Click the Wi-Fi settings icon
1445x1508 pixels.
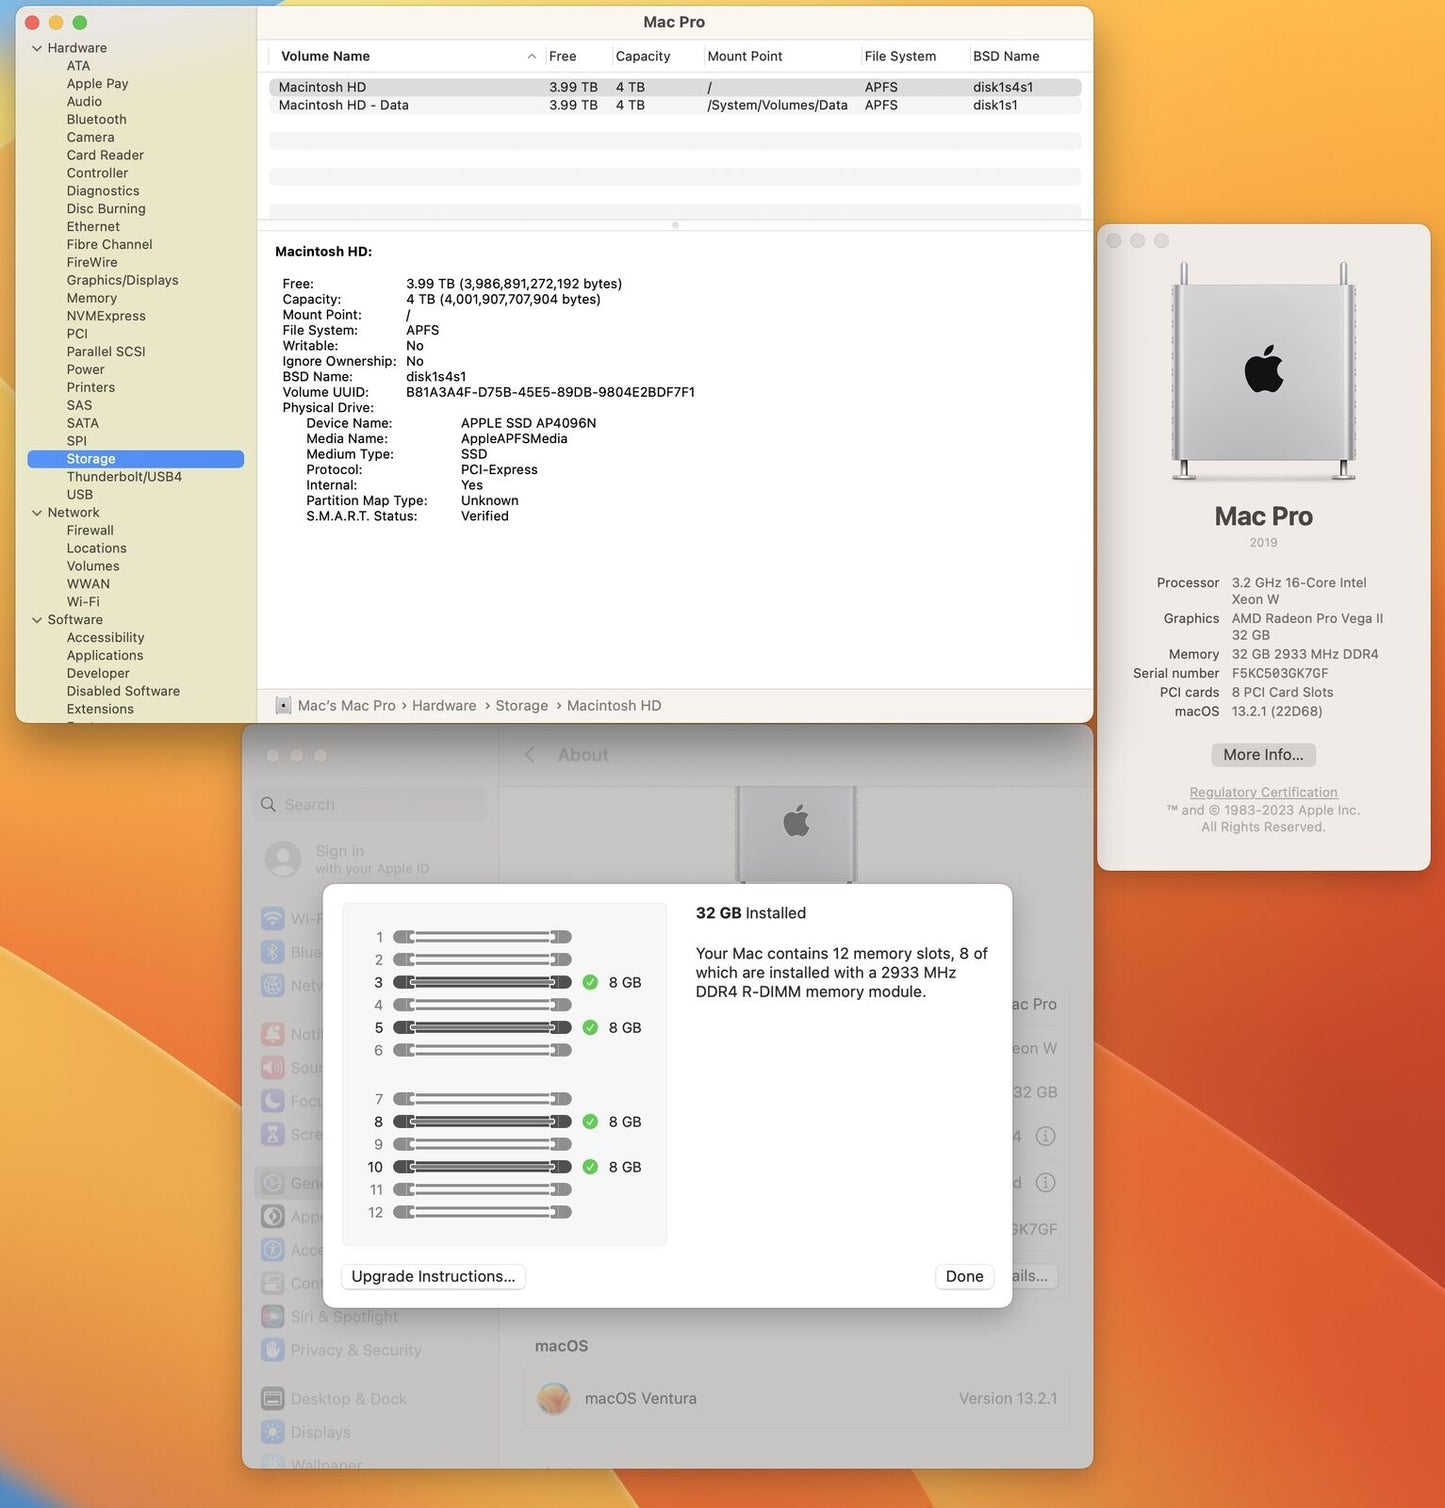tap(273, 919)
